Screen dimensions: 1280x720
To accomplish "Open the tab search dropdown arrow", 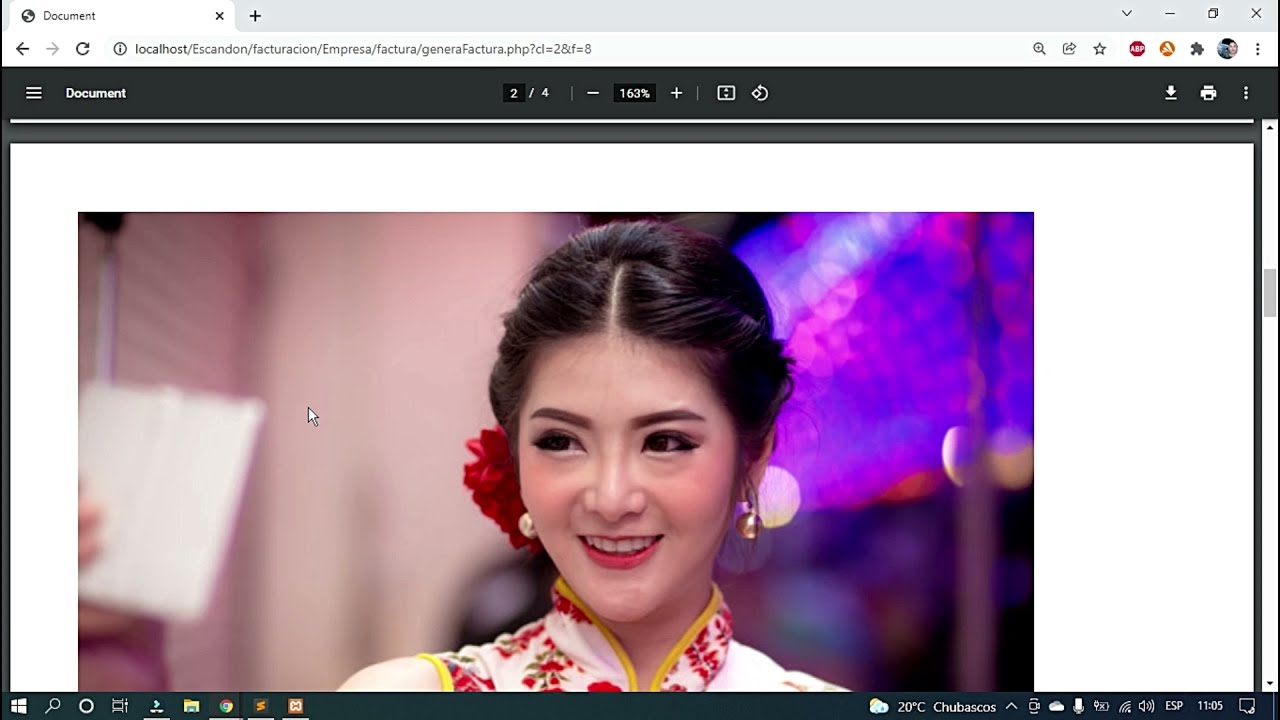I will (x=1127, y=14).
